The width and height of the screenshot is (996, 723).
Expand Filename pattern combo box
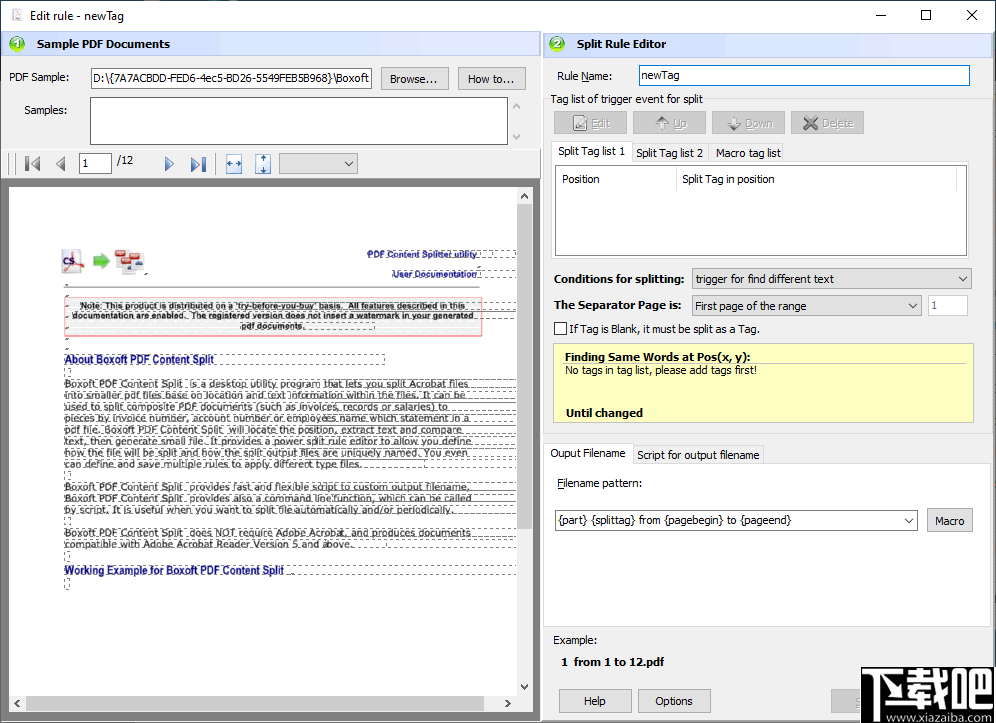[908, 520]
